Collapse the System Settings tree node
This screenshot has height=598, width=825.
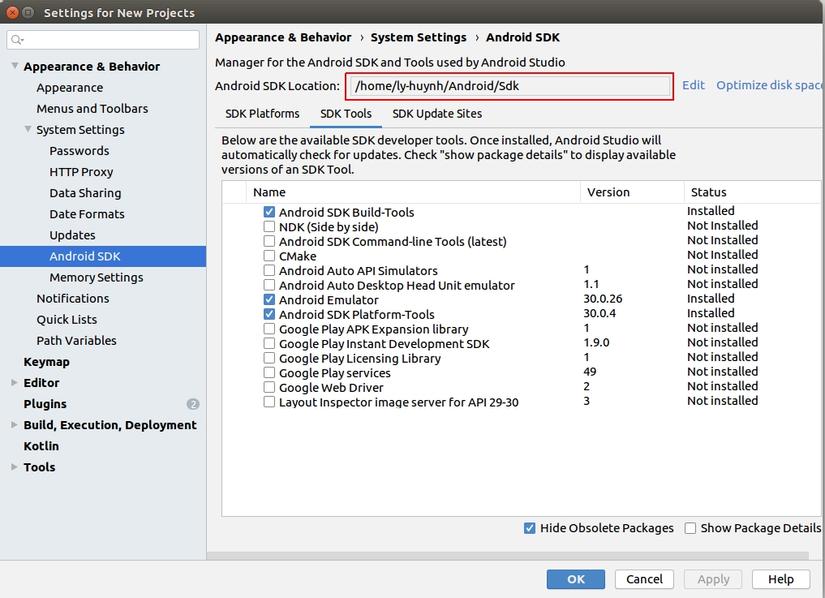28,130
